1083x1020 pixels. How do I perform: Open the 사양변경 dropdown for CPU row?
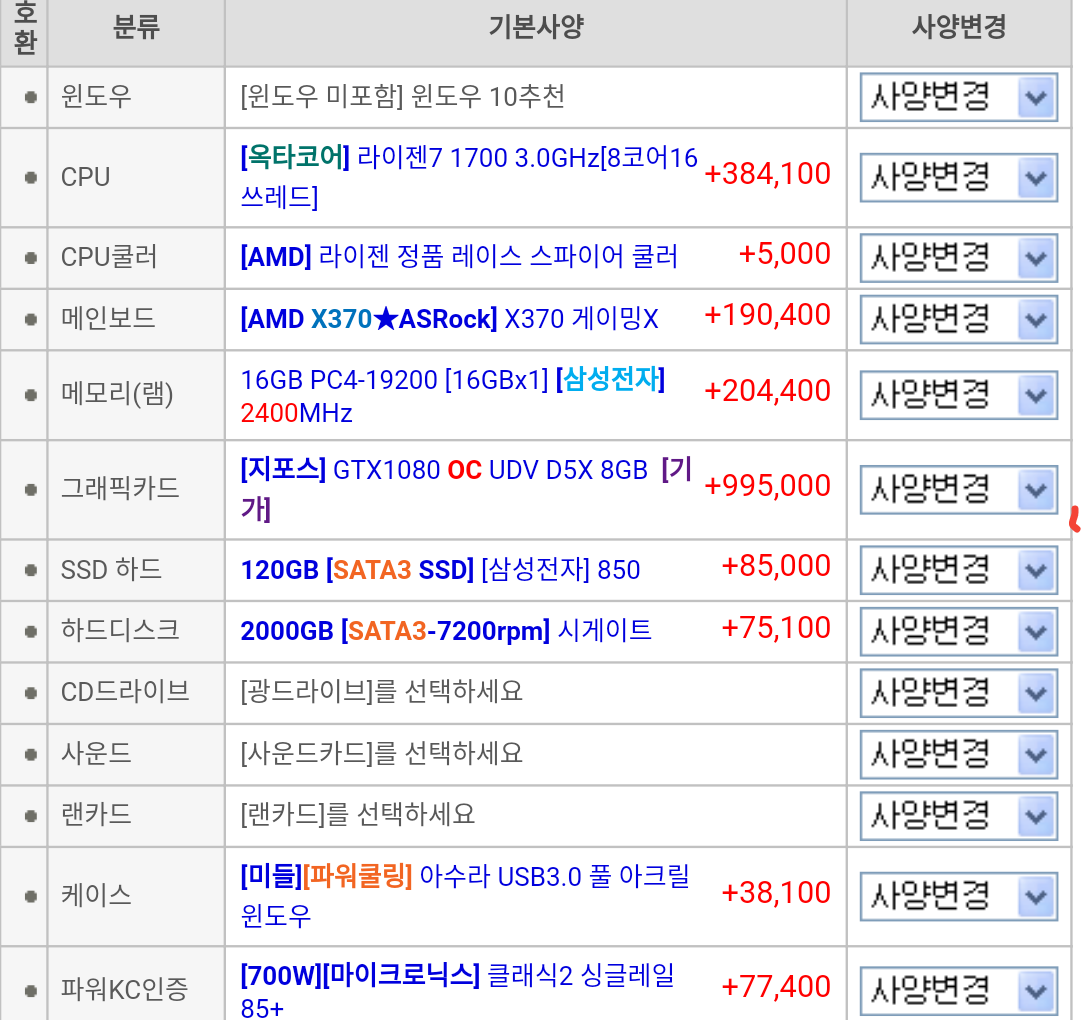point(958,177)
